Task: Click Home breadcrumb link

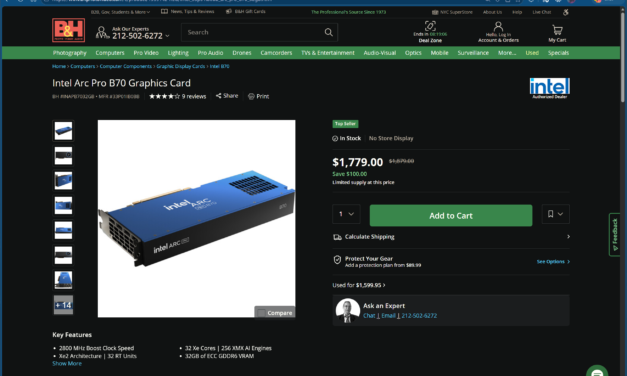Action: [x=59, y=66]
